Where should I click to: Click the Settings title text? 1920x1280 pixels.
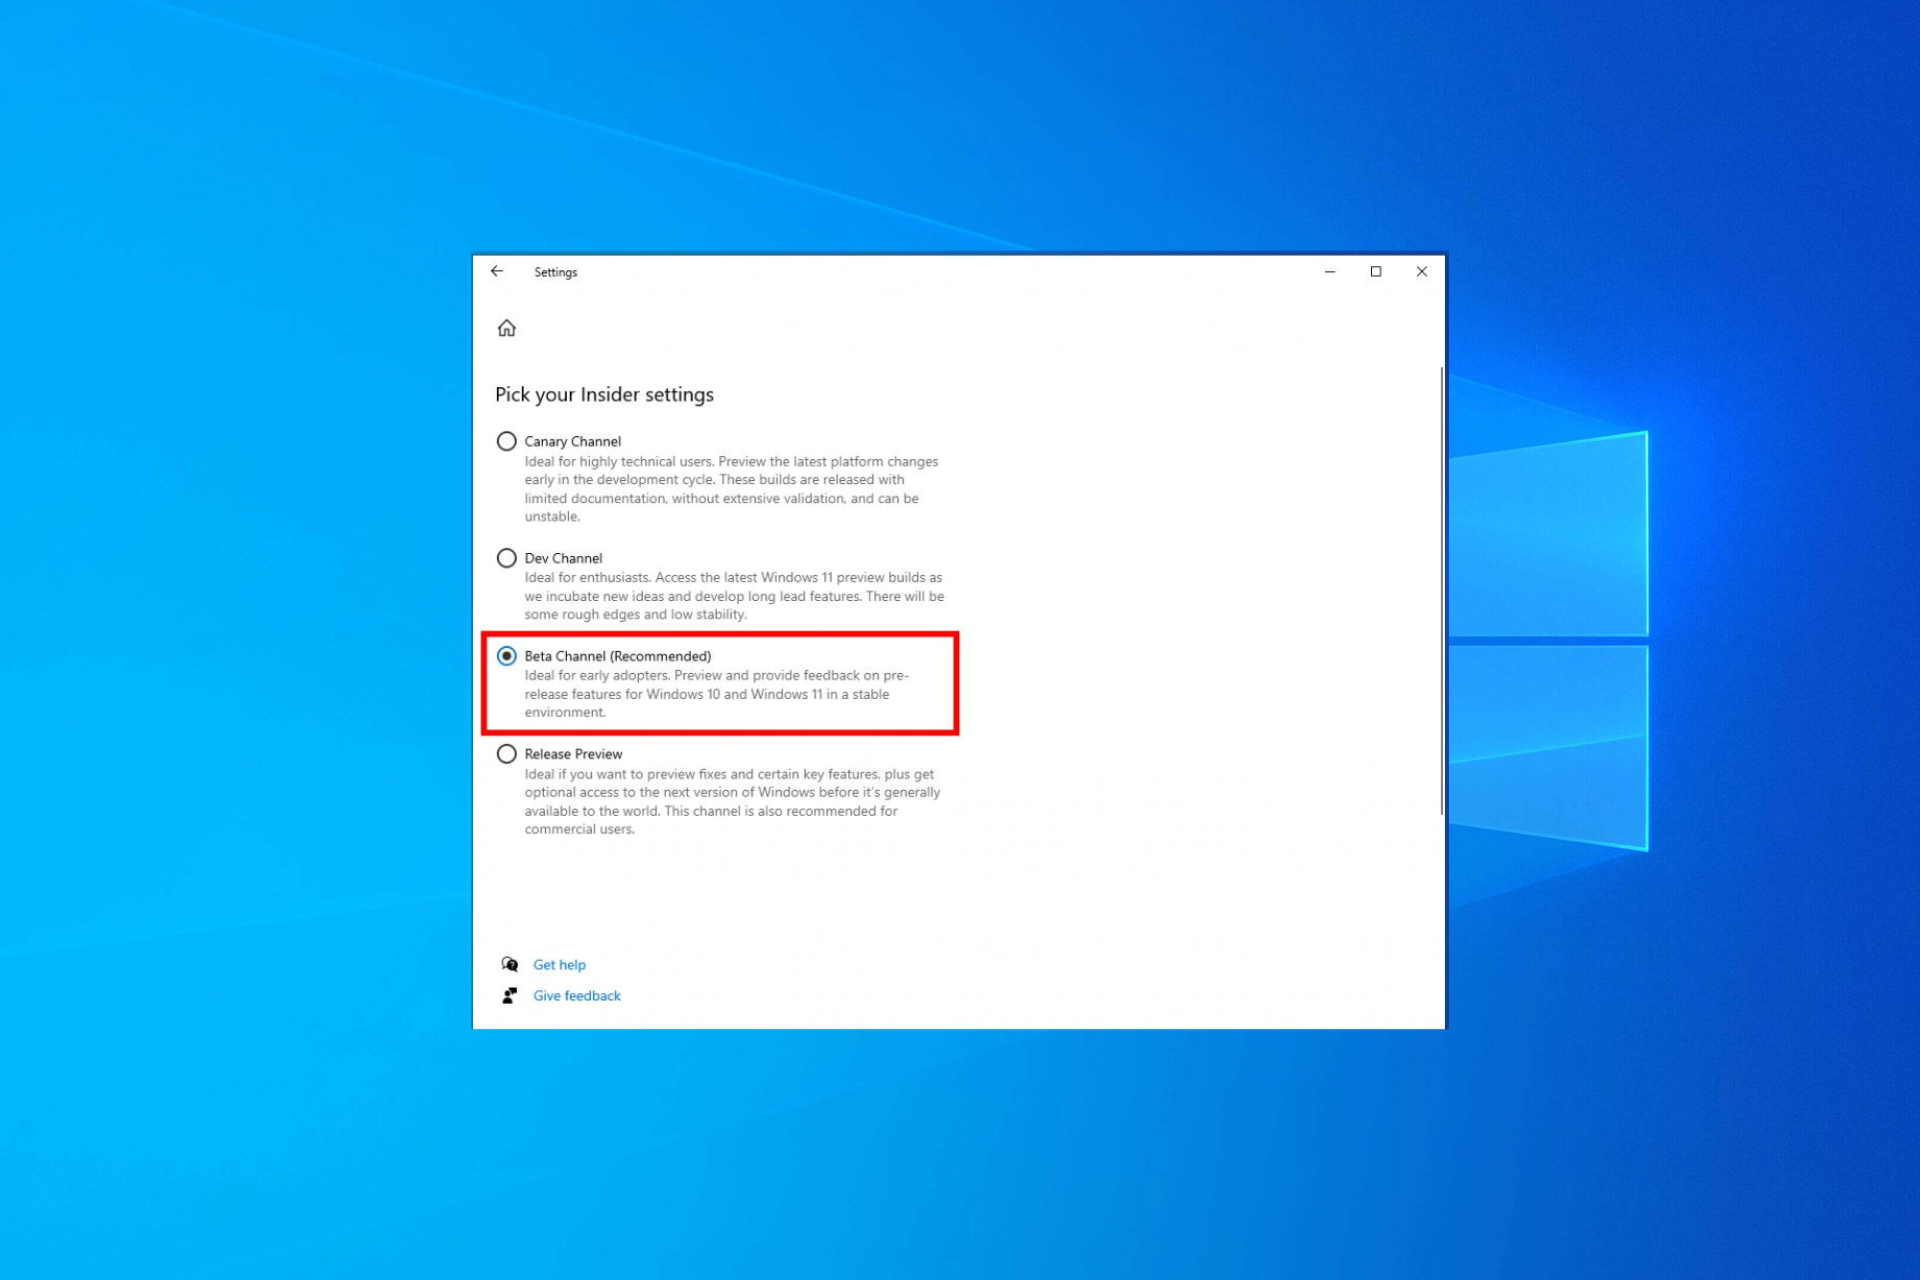pyautogui.click(x=555, y=272)
